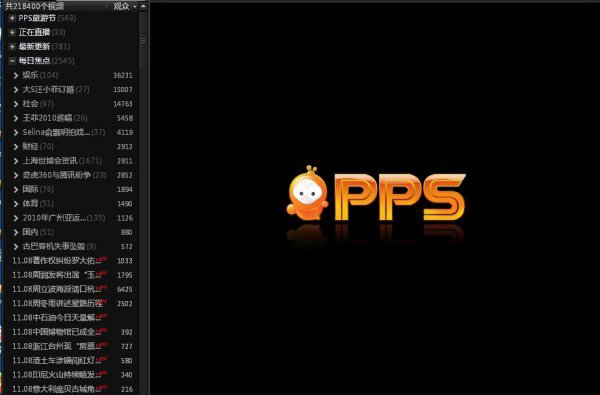Select the Selina俞灏明拍戏 item
This screenshot has height=395, width=600.
[x=56, y=132]
